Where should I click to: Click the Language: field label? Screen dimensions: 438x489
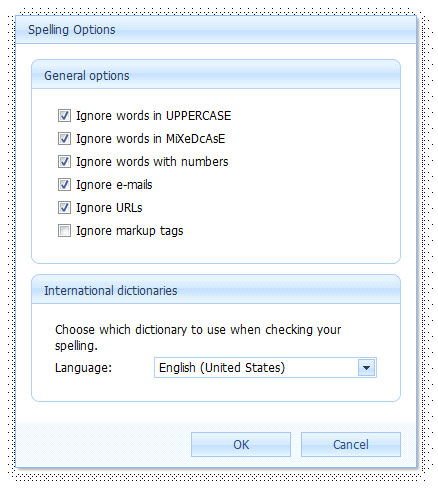[83, 368]
